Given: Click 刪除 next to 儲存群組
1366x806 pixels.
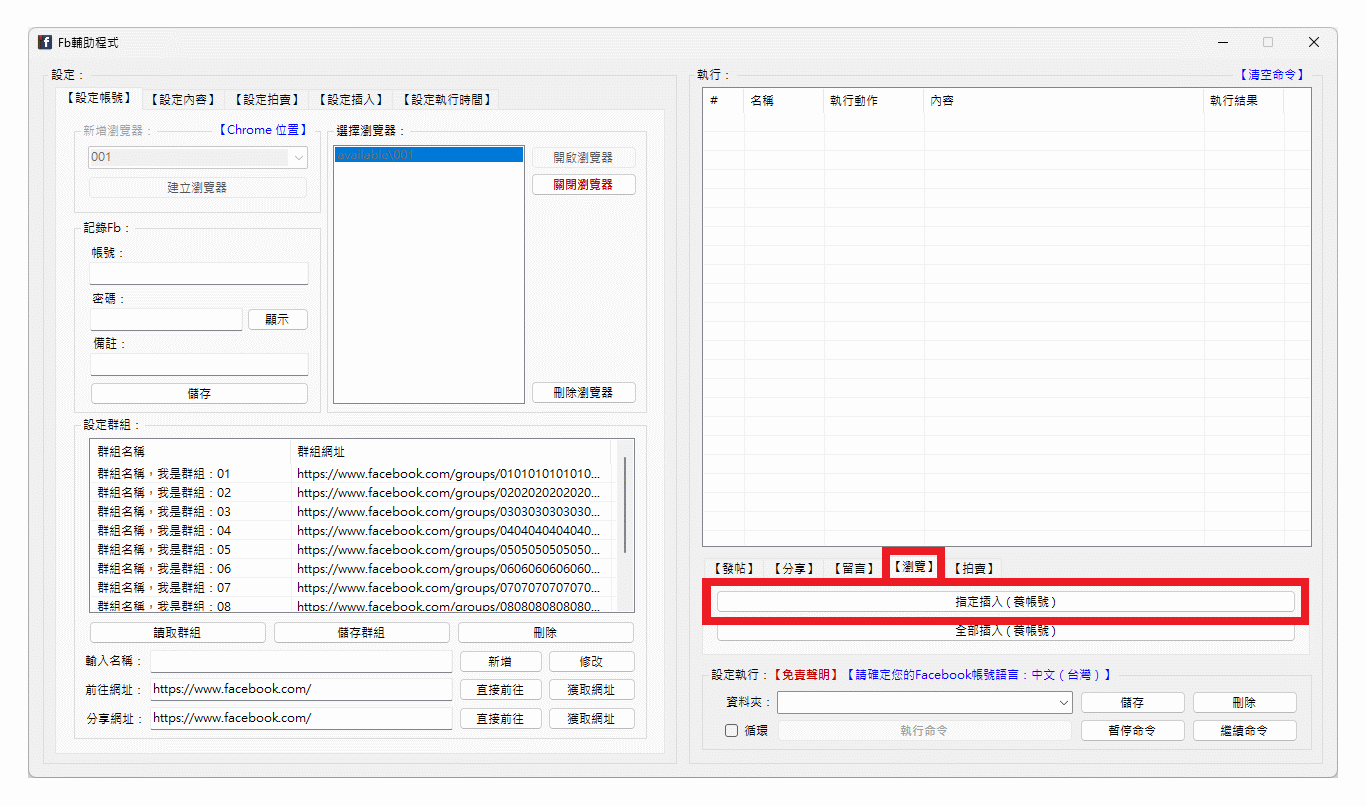Looking at the screenshot, I should tap(546, 633).
